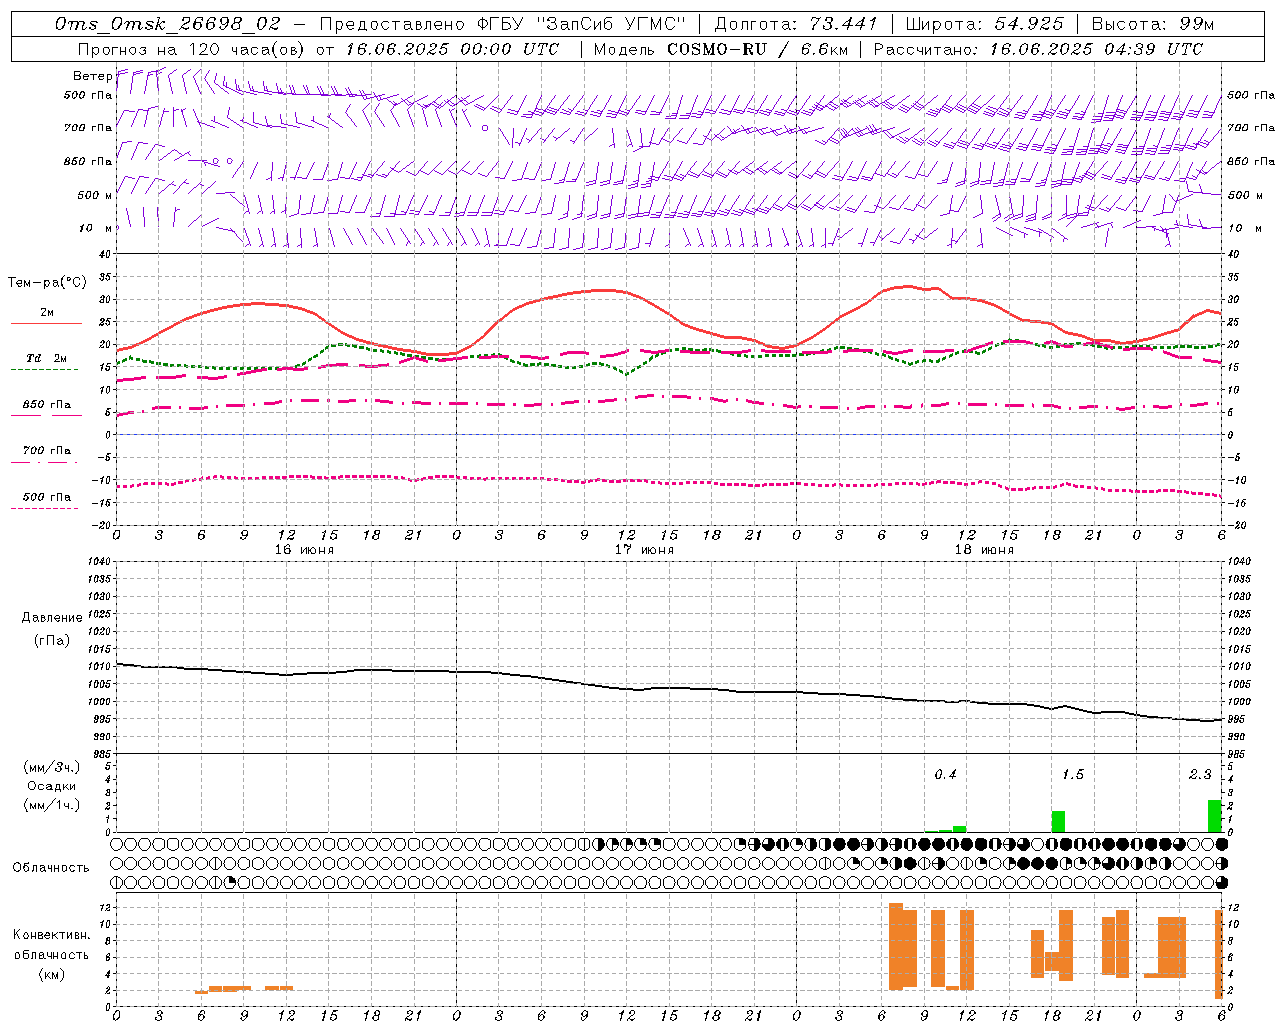Click the 1.5 precipitation total
1280x1024 pixels.
[1073, 775]
